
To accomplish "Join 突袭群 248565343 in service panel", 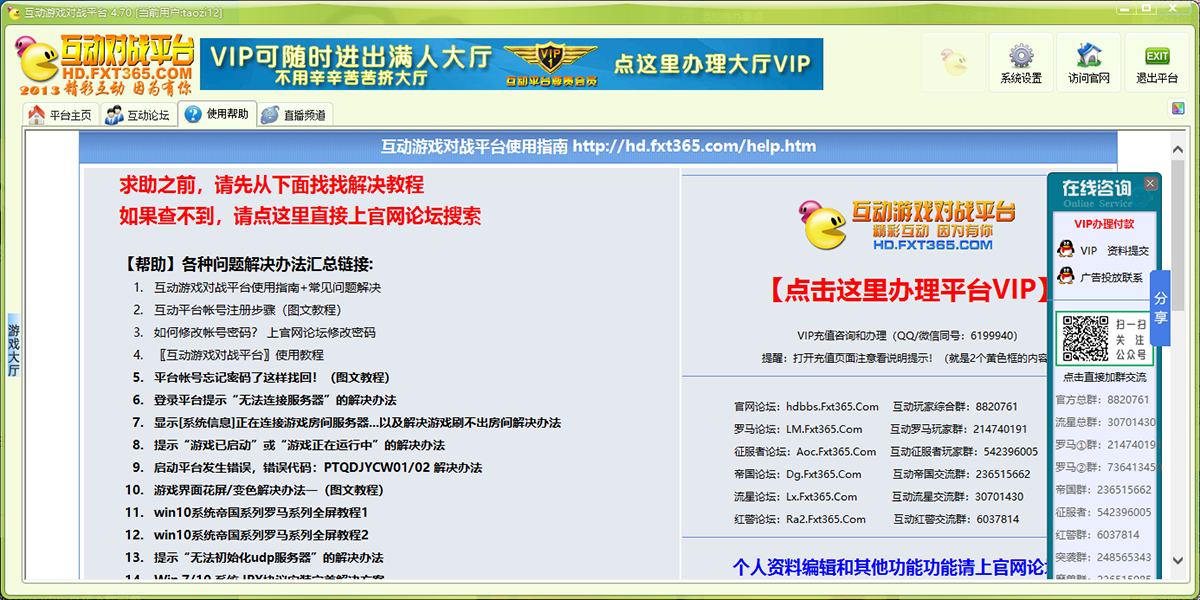I will coord(1104,557).
